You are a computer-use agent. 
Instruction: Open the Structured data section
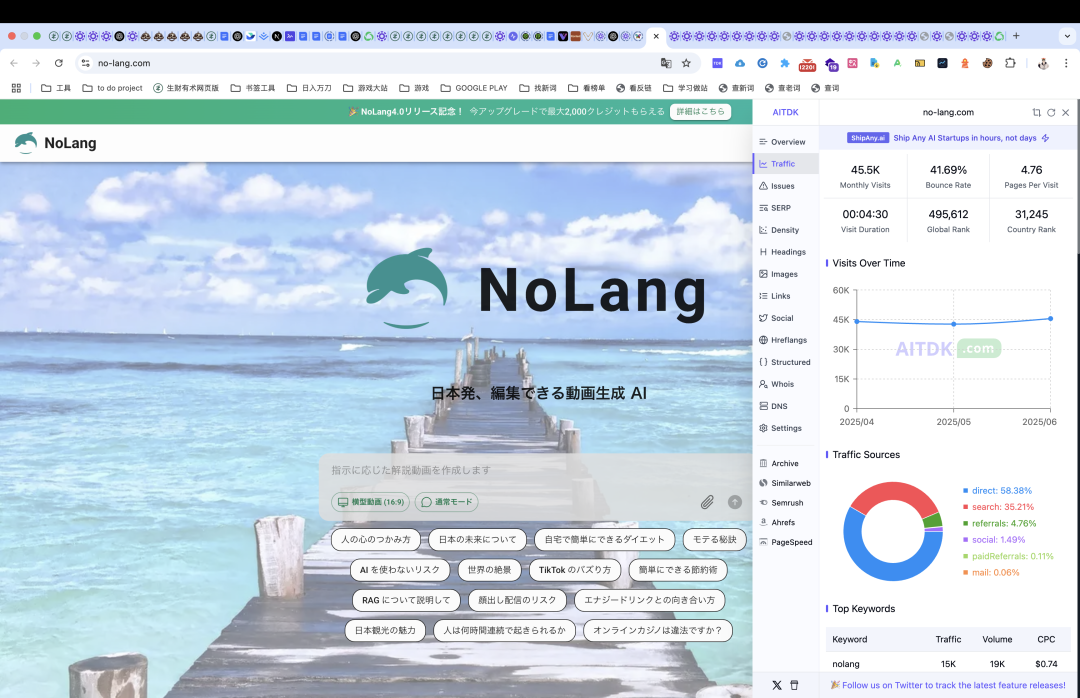785,362
